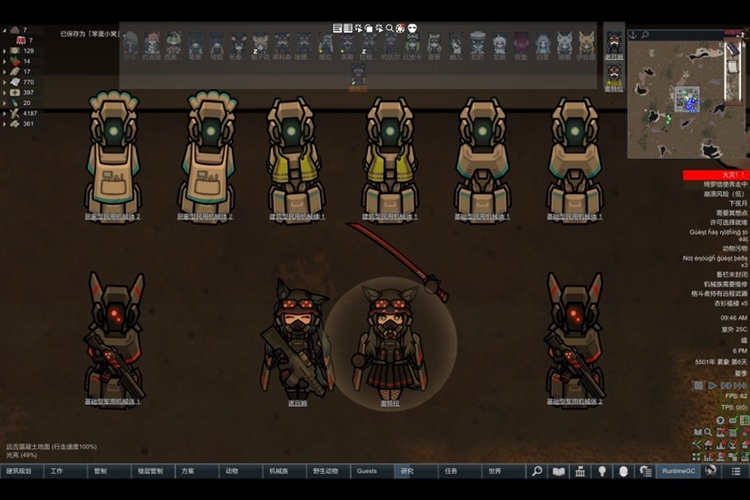Set game speed to normal play
Image resolution: width=750 pixels, height=500 pixels.
pos(712,384)
